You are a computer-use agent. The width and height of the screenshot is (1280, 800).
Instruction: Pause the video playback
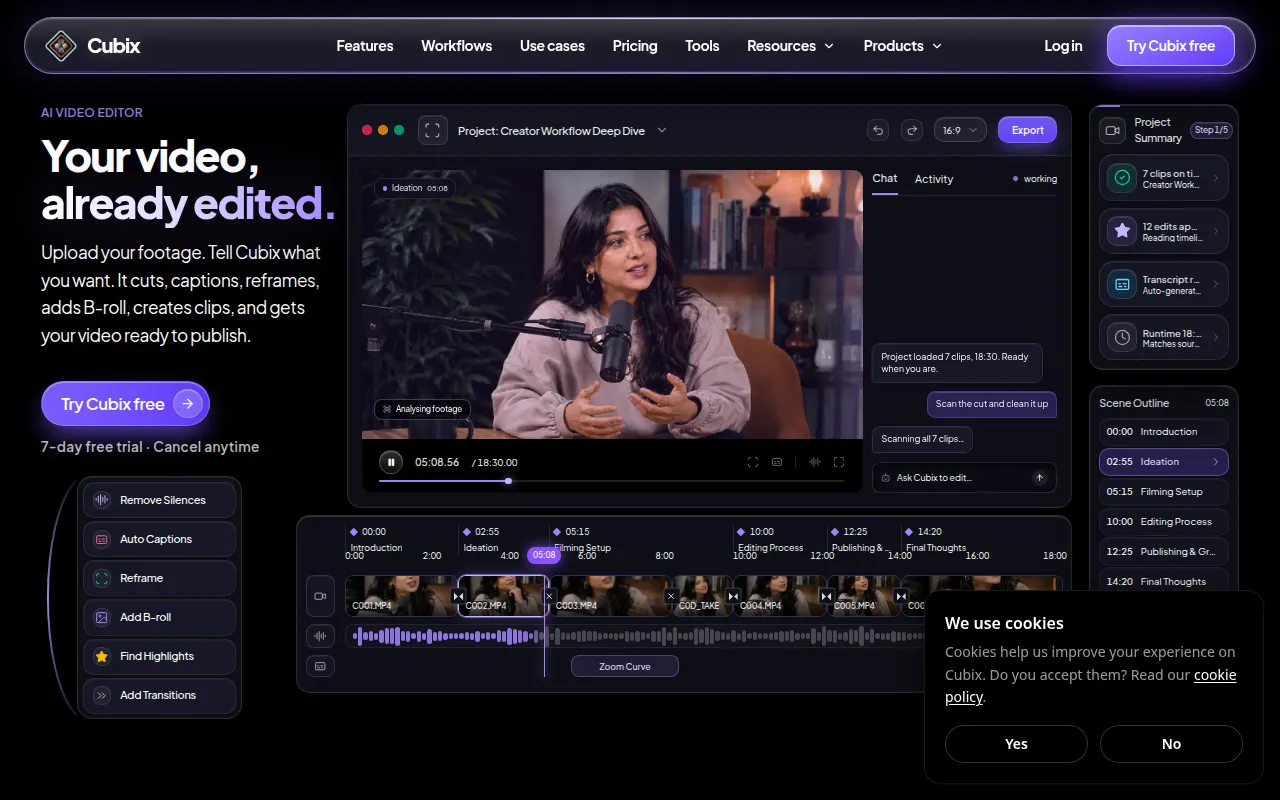point(390,462)
